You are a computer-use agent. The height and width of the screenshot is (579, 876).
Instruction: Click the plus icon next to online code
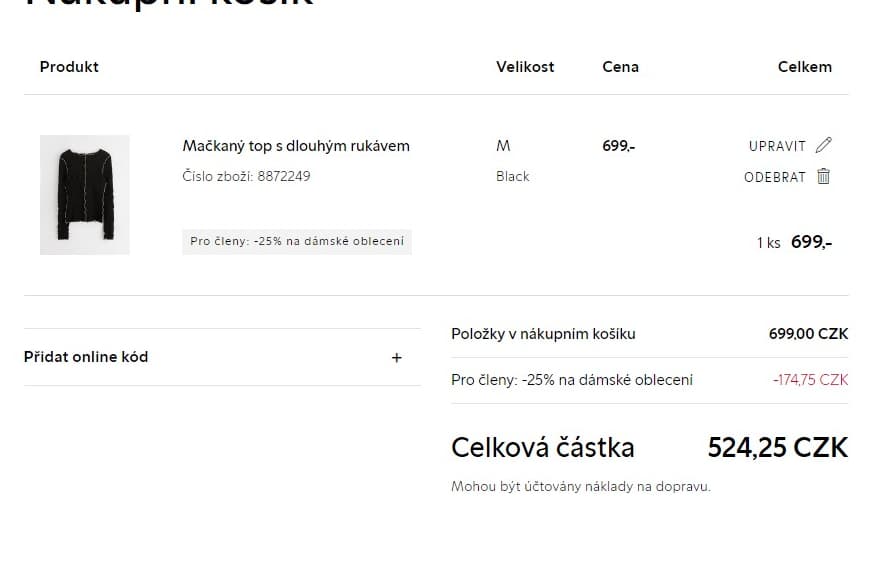(396, 357)
